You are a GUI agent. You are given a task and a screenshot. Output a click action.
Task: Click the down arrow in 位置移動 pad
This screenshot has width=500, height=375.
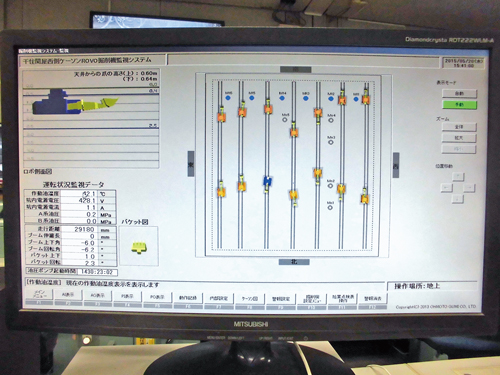[458, 199]
